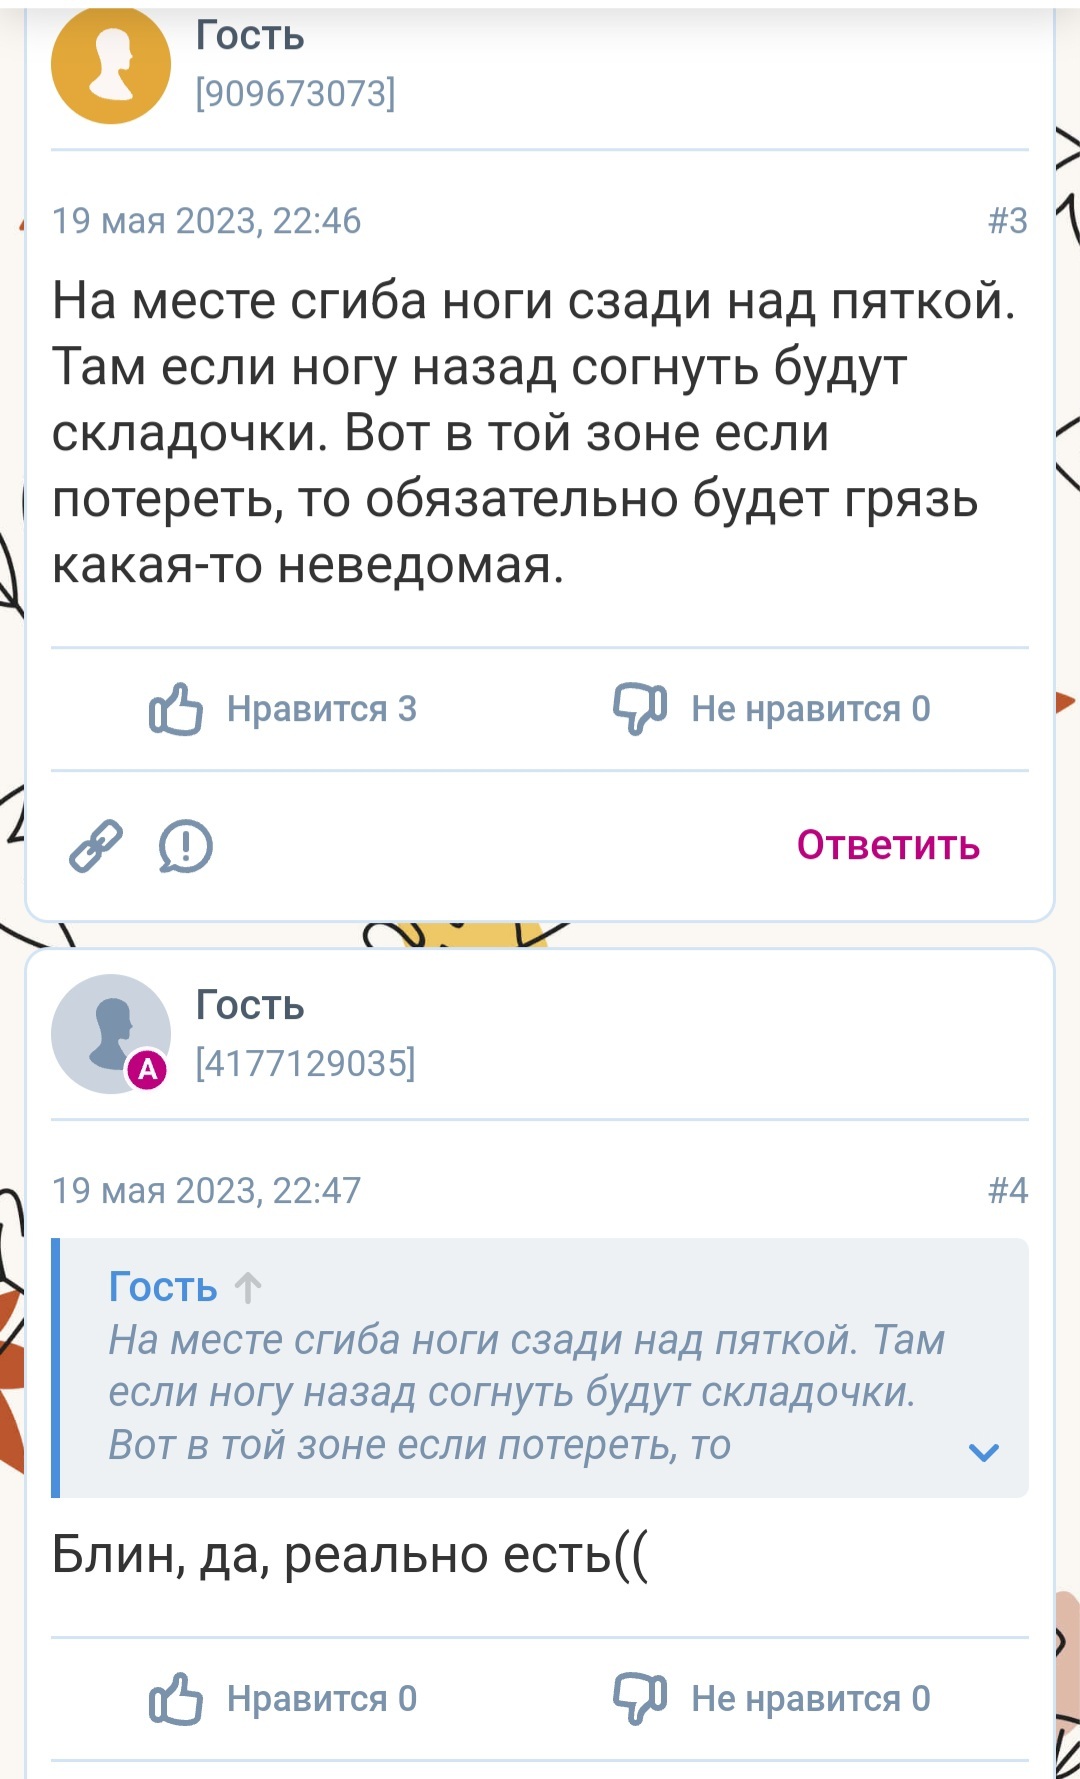The width and height of the screenshot is (1080, 1779).
Task: Report comment #3 via exclamation bubble icon
Action: 186,846
